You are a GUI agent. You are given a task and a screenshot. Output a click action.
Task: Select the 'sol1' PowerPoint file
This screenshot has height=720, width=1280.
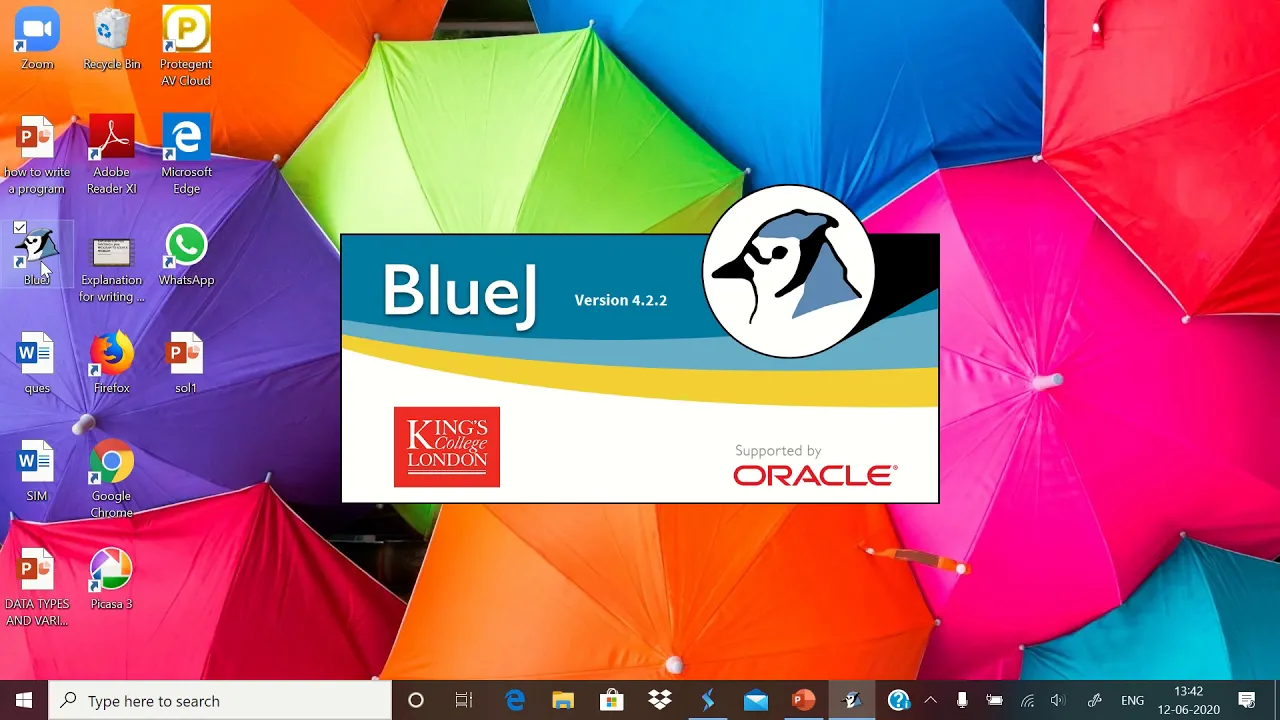point(186,363)
